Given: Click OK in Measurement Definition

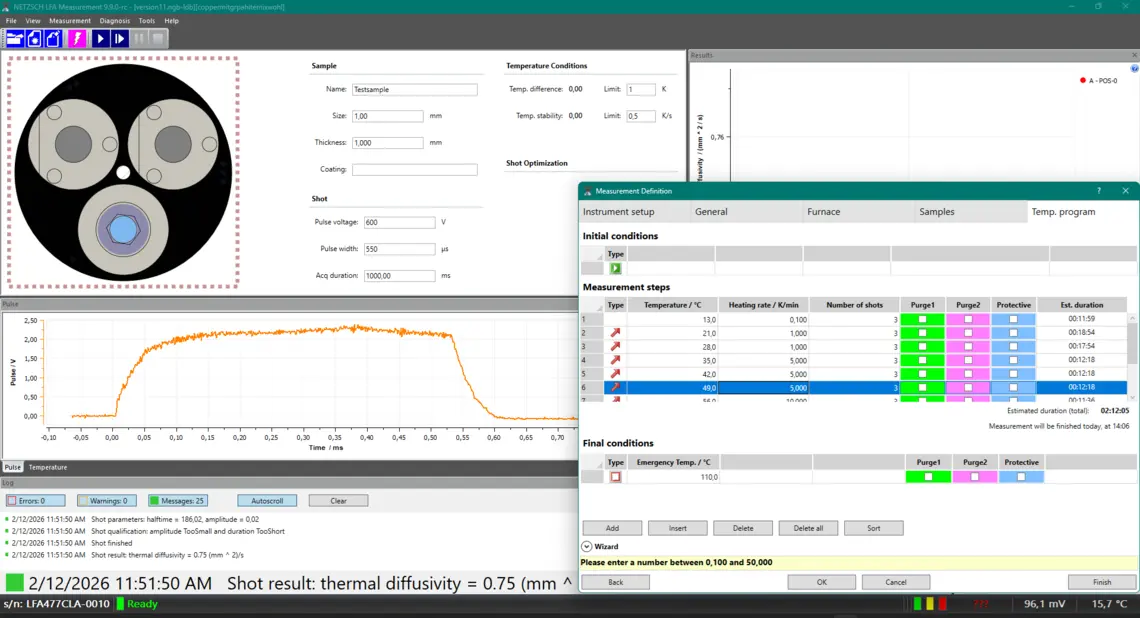Looking at the screenshot, I should click(822, 582).
